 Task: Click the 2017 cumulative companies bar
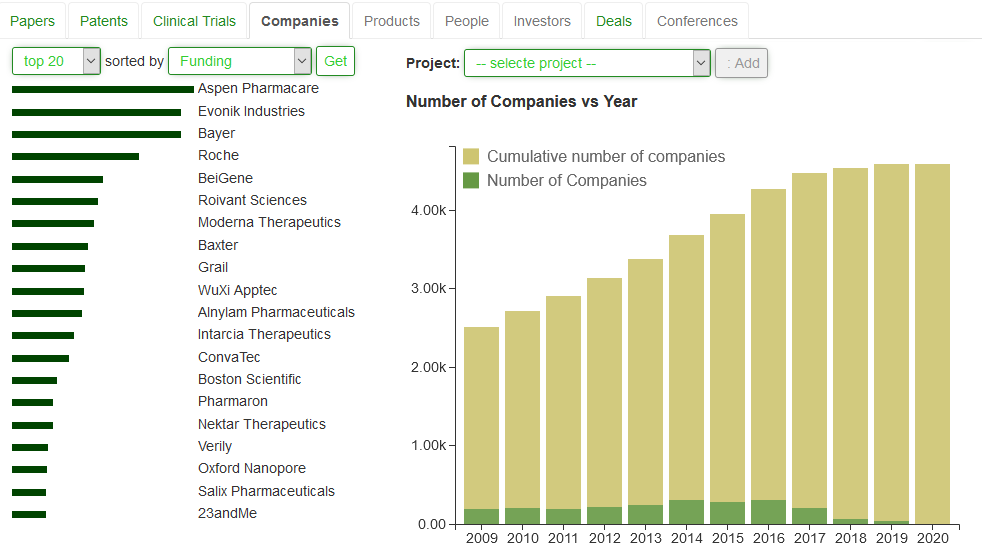pos(809,341)
